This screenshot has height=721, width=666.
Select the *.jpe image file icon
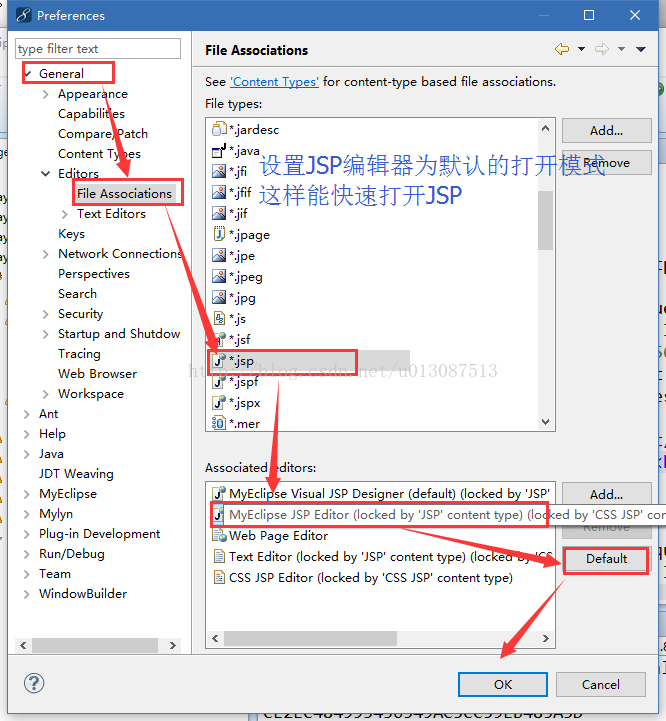pos(219,255)
